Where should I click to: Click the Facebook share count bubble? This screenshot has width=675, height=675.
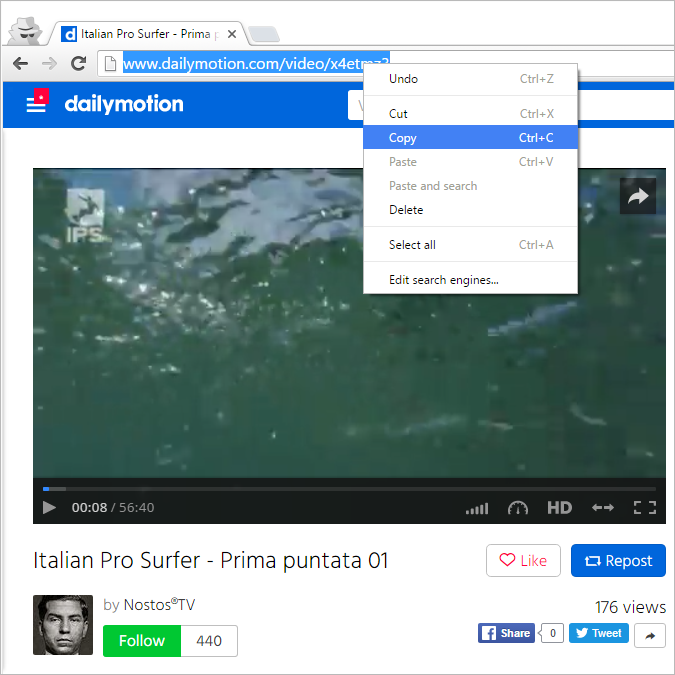(551, 633)
